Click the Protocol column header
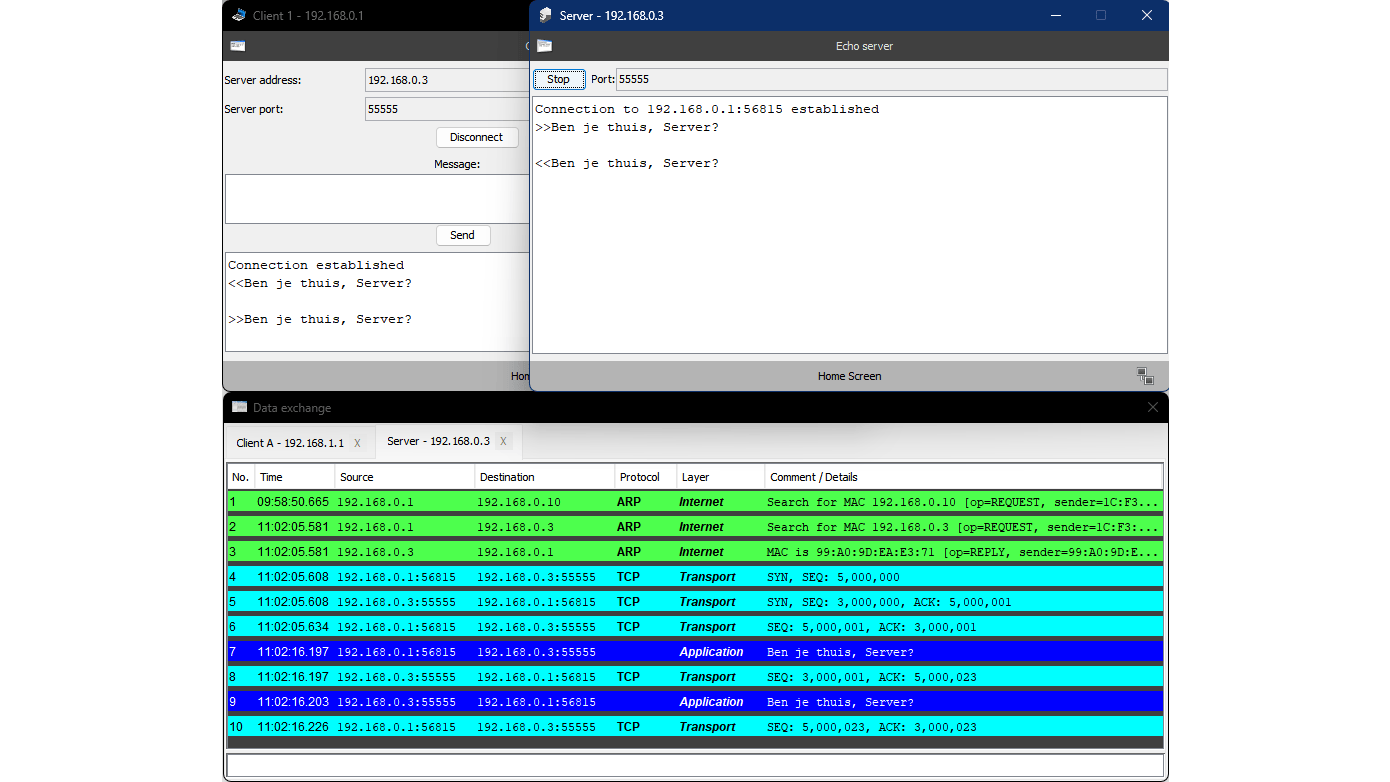The image size is (1390, 782). click(x=646, y=477)
